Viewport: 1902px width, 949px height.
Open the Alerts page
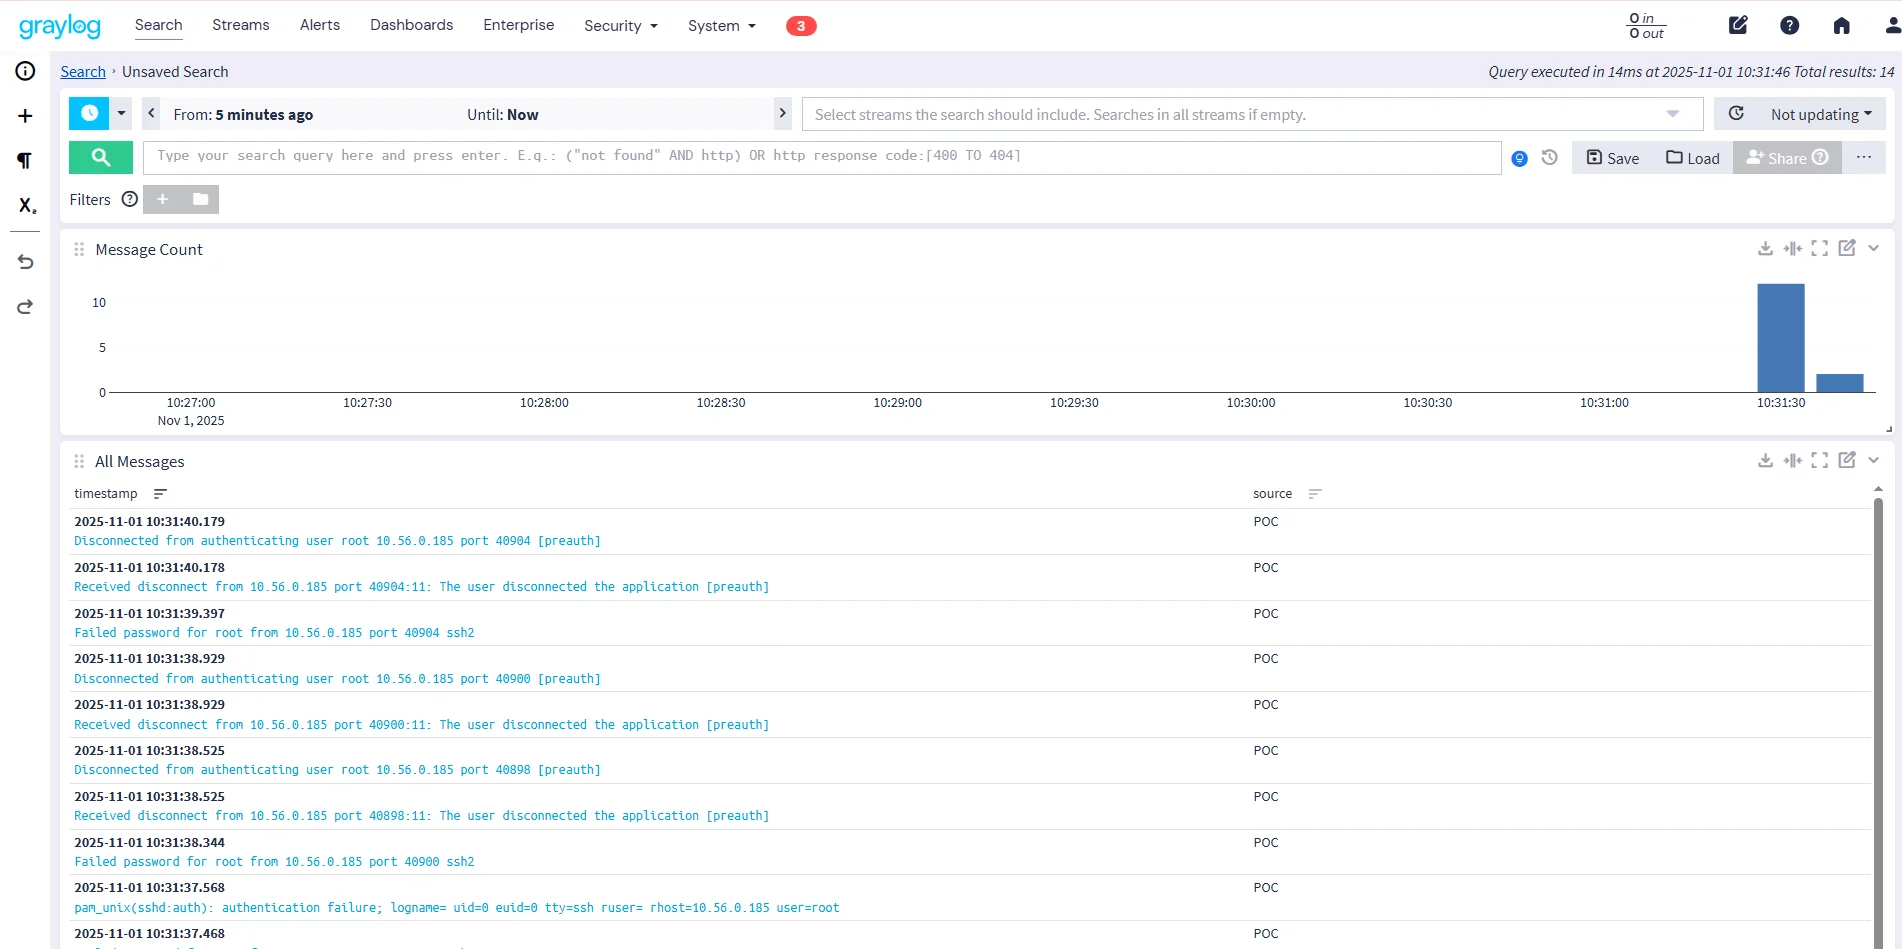[x=320, y=25]
